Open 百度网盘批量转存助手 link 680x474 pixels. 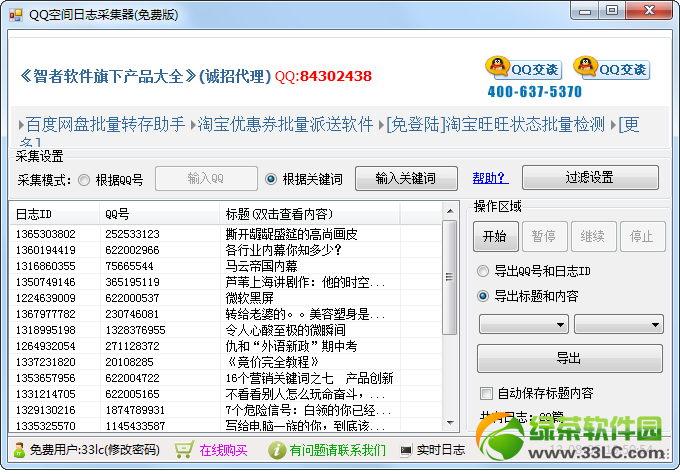pyautogui.click(x=105, y=124)
